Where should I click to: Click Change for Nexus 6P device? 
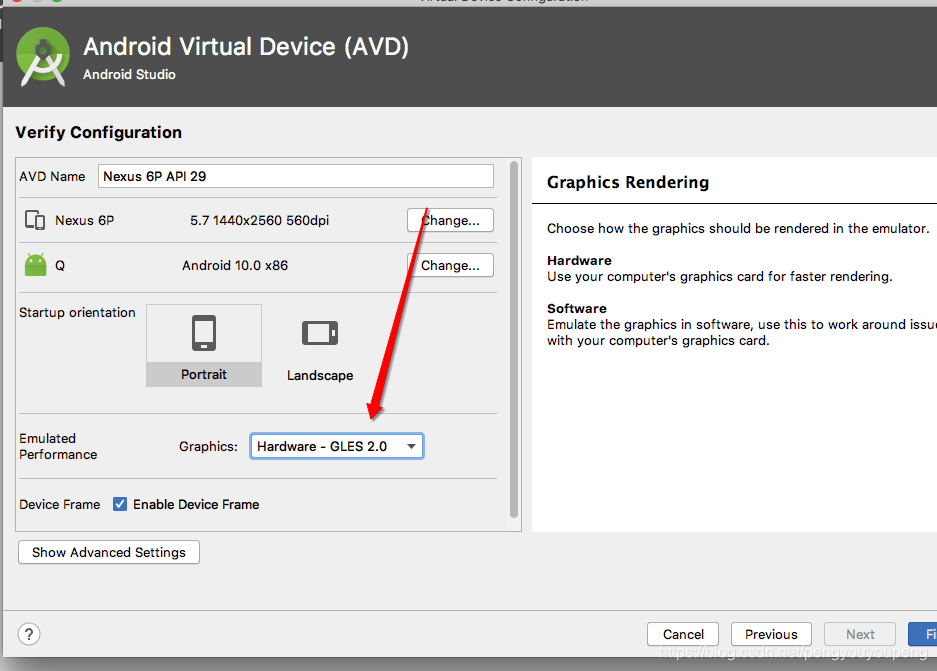coord(450,220)
